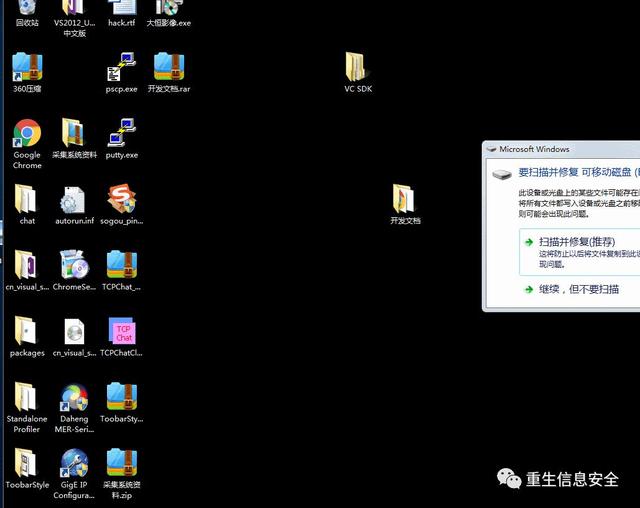Viewport: 640px width, 508px height.
Task: Launch pscp.exe
Action: pyautogui.click(x=122, y=73)
